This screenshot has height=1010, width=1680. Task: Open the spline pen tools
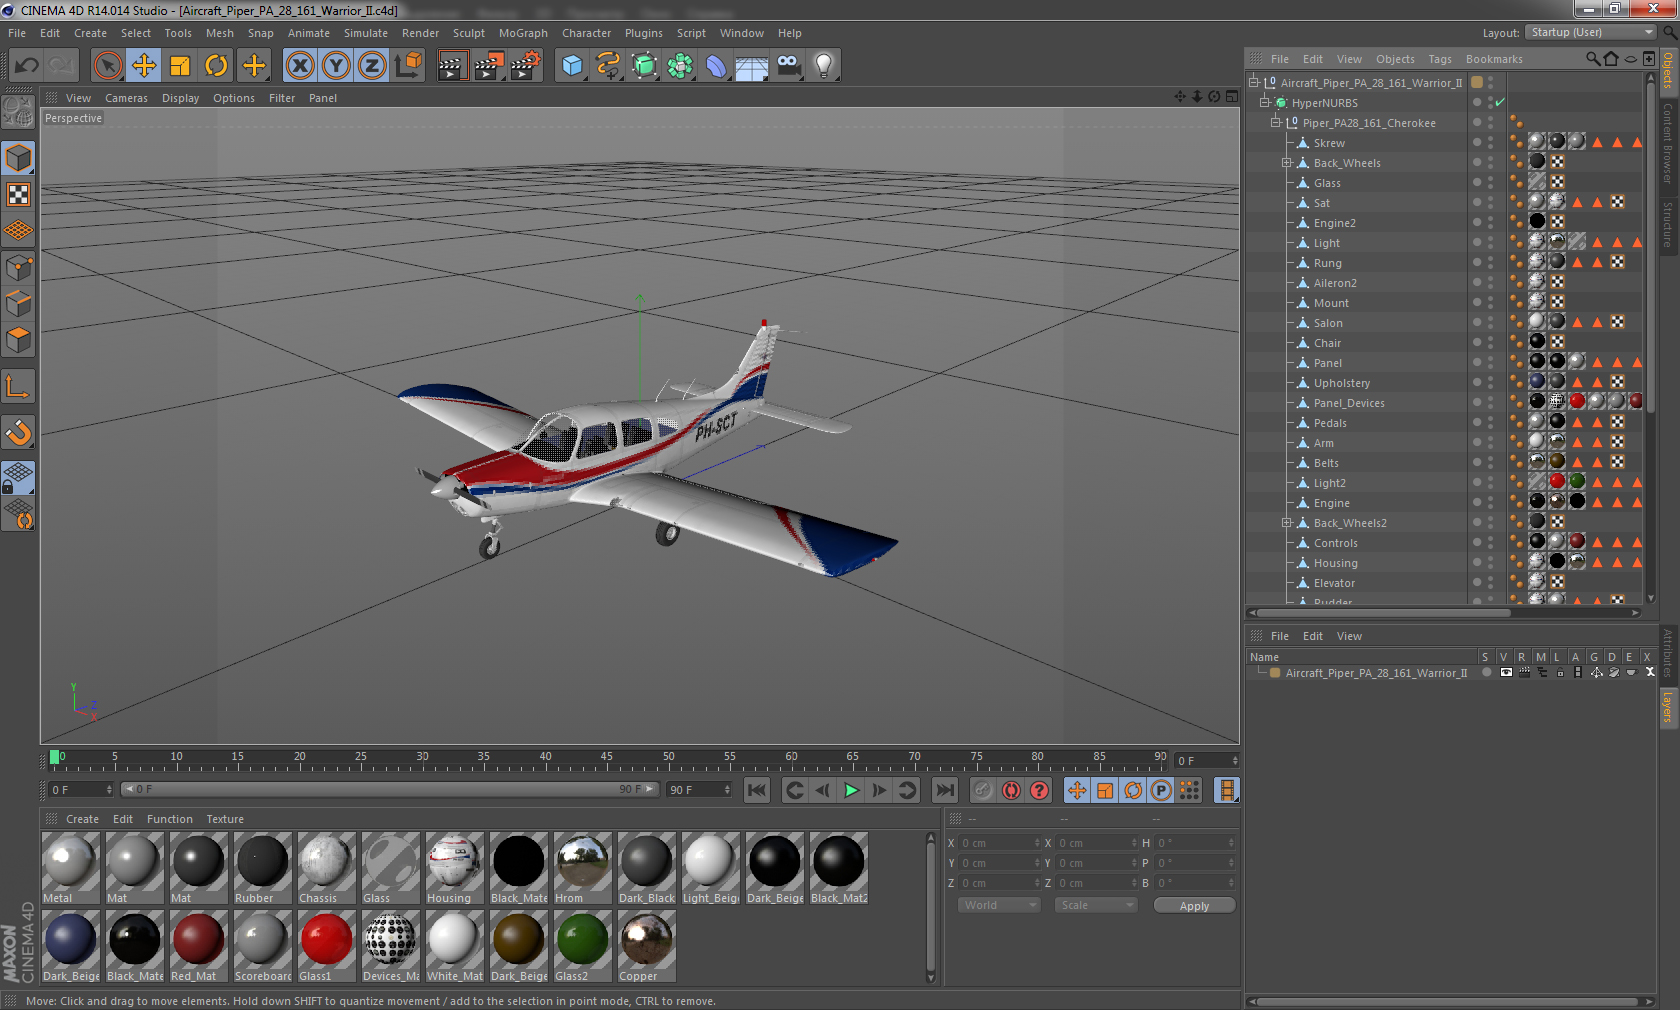pos(608,66)
